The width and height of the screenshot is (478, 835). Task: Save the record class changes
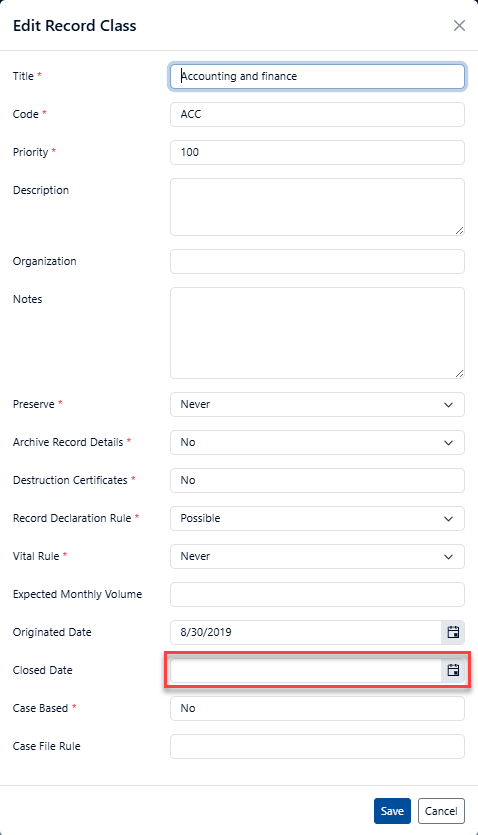392,811
